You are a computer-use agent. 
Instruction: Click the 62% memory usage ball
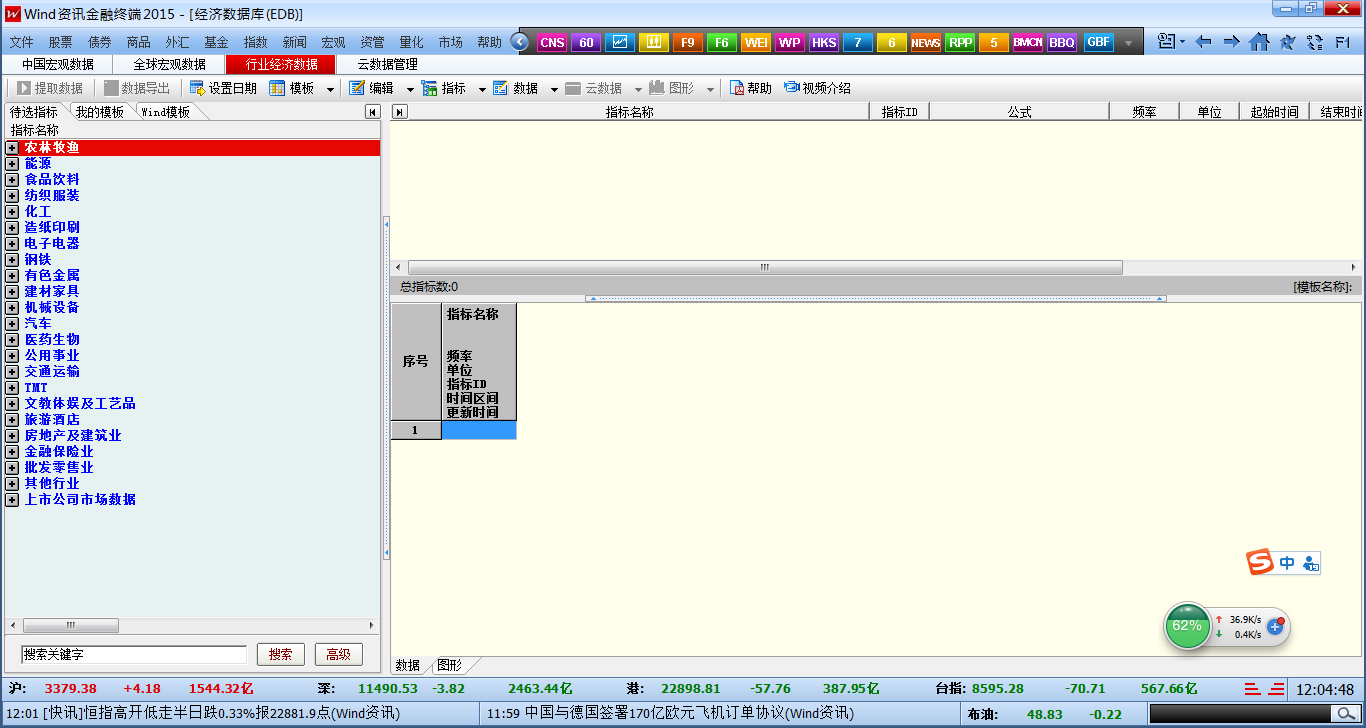(x=1187, y=626)
